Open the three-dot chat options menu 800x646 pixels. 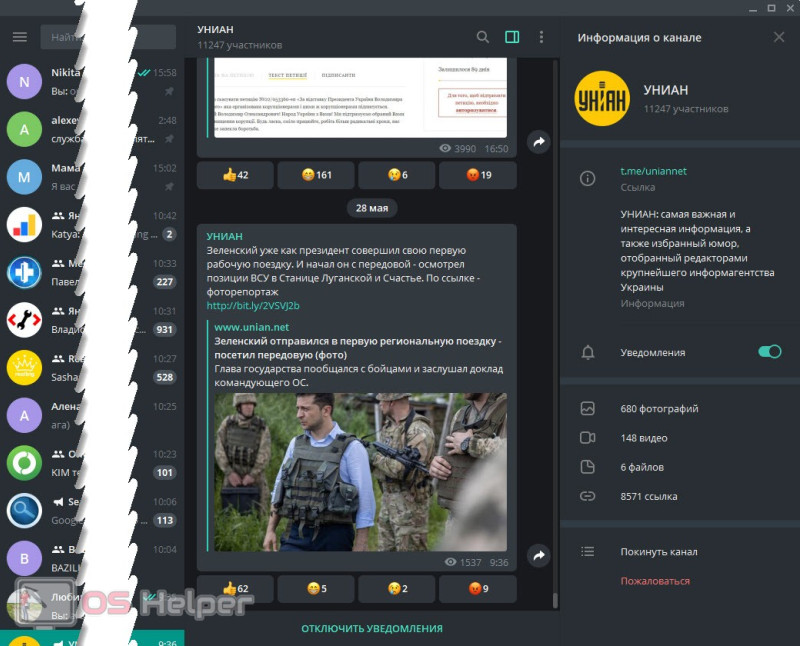[541, 37]
